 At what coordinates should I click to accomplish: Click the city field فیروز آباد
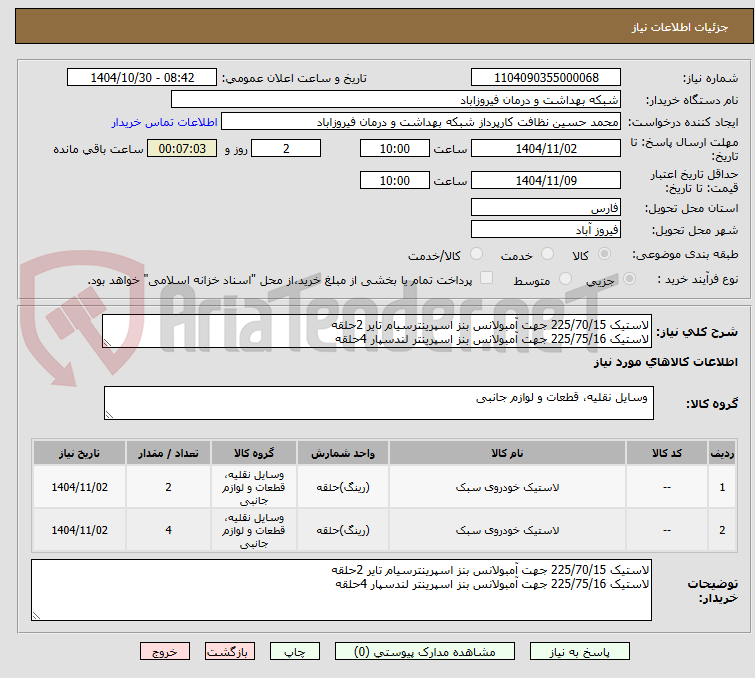point(546,230)
